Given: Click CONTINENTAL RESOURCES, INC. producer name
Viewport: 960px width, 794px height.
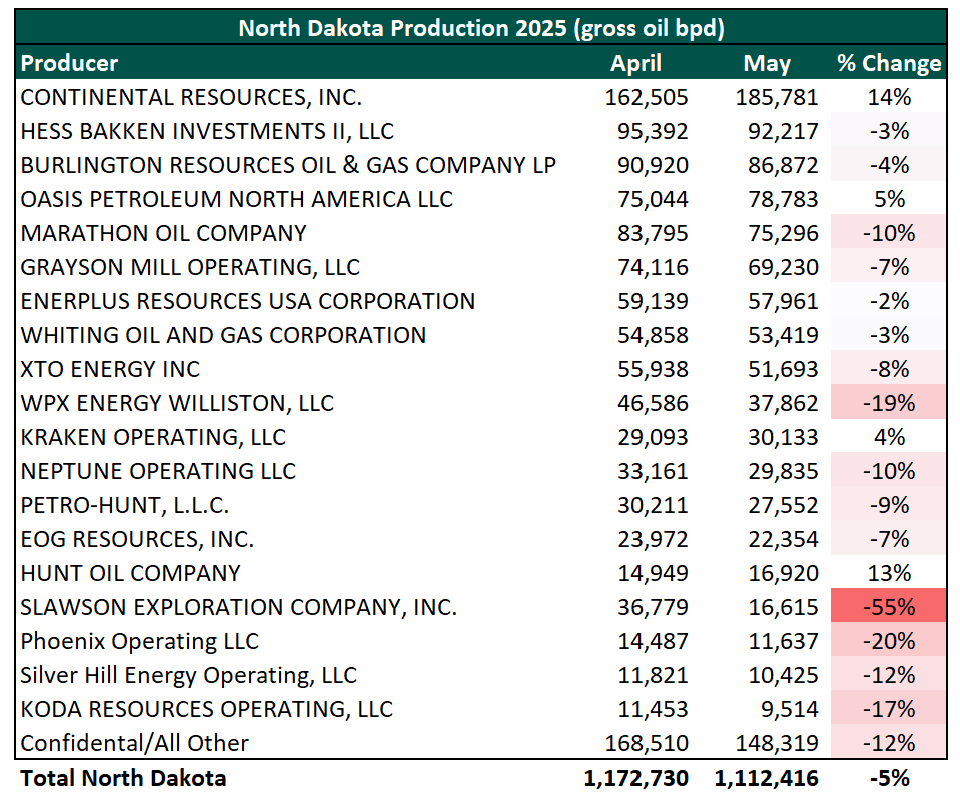Looking at the screenshot, I should 191,97.
